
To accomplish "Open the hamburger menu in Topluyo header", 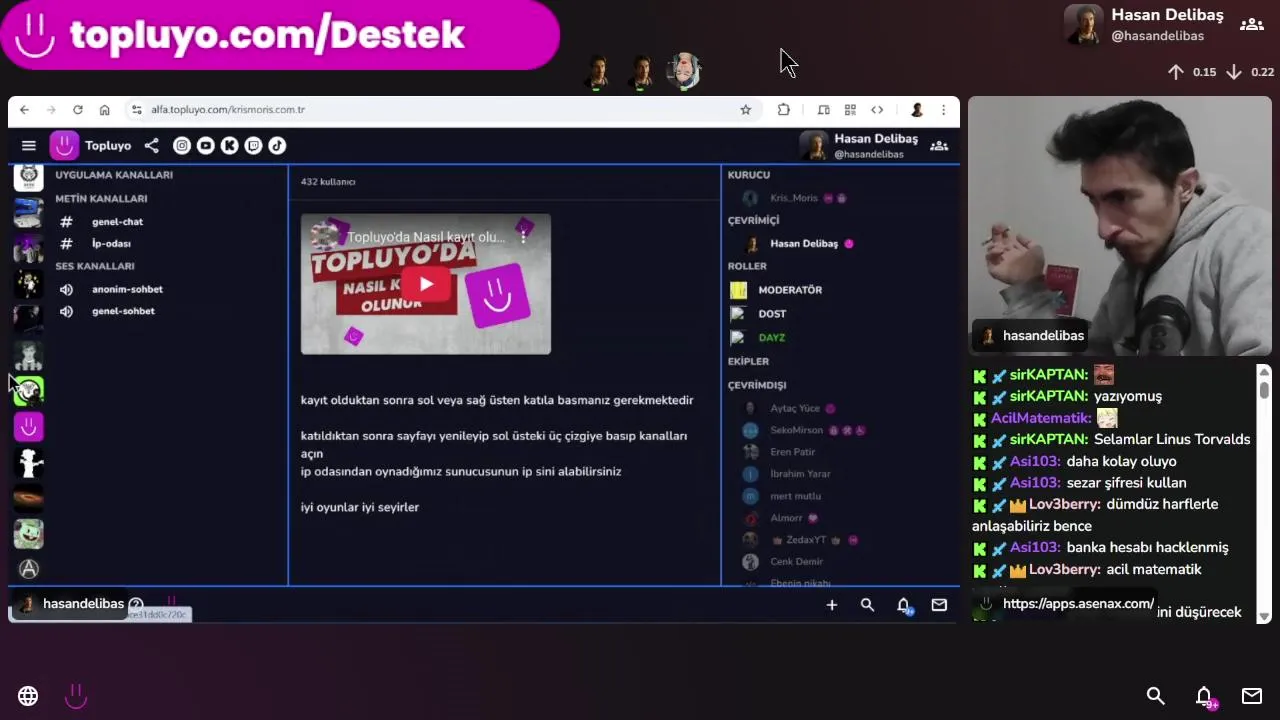I will 29,146.
